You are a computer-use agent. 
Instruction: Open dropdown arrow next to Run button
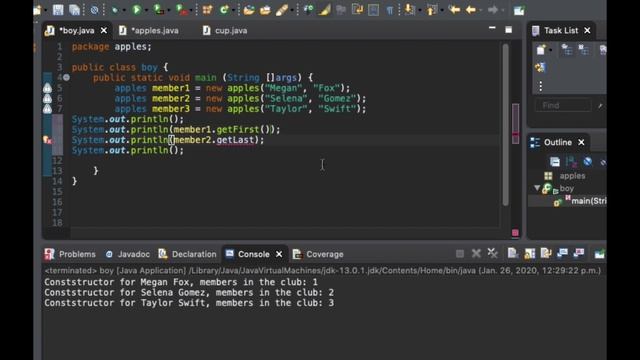tap(146, 10)
